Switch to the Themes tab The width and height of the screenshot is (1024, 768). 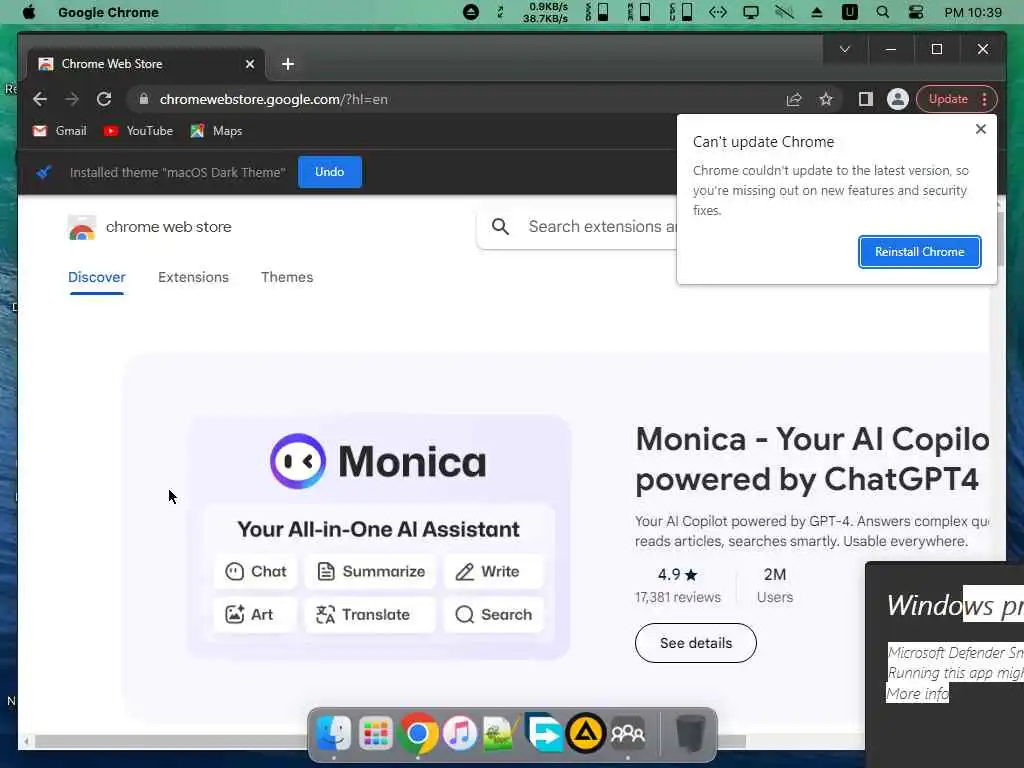pyautogui.click(x=287, y=277)
